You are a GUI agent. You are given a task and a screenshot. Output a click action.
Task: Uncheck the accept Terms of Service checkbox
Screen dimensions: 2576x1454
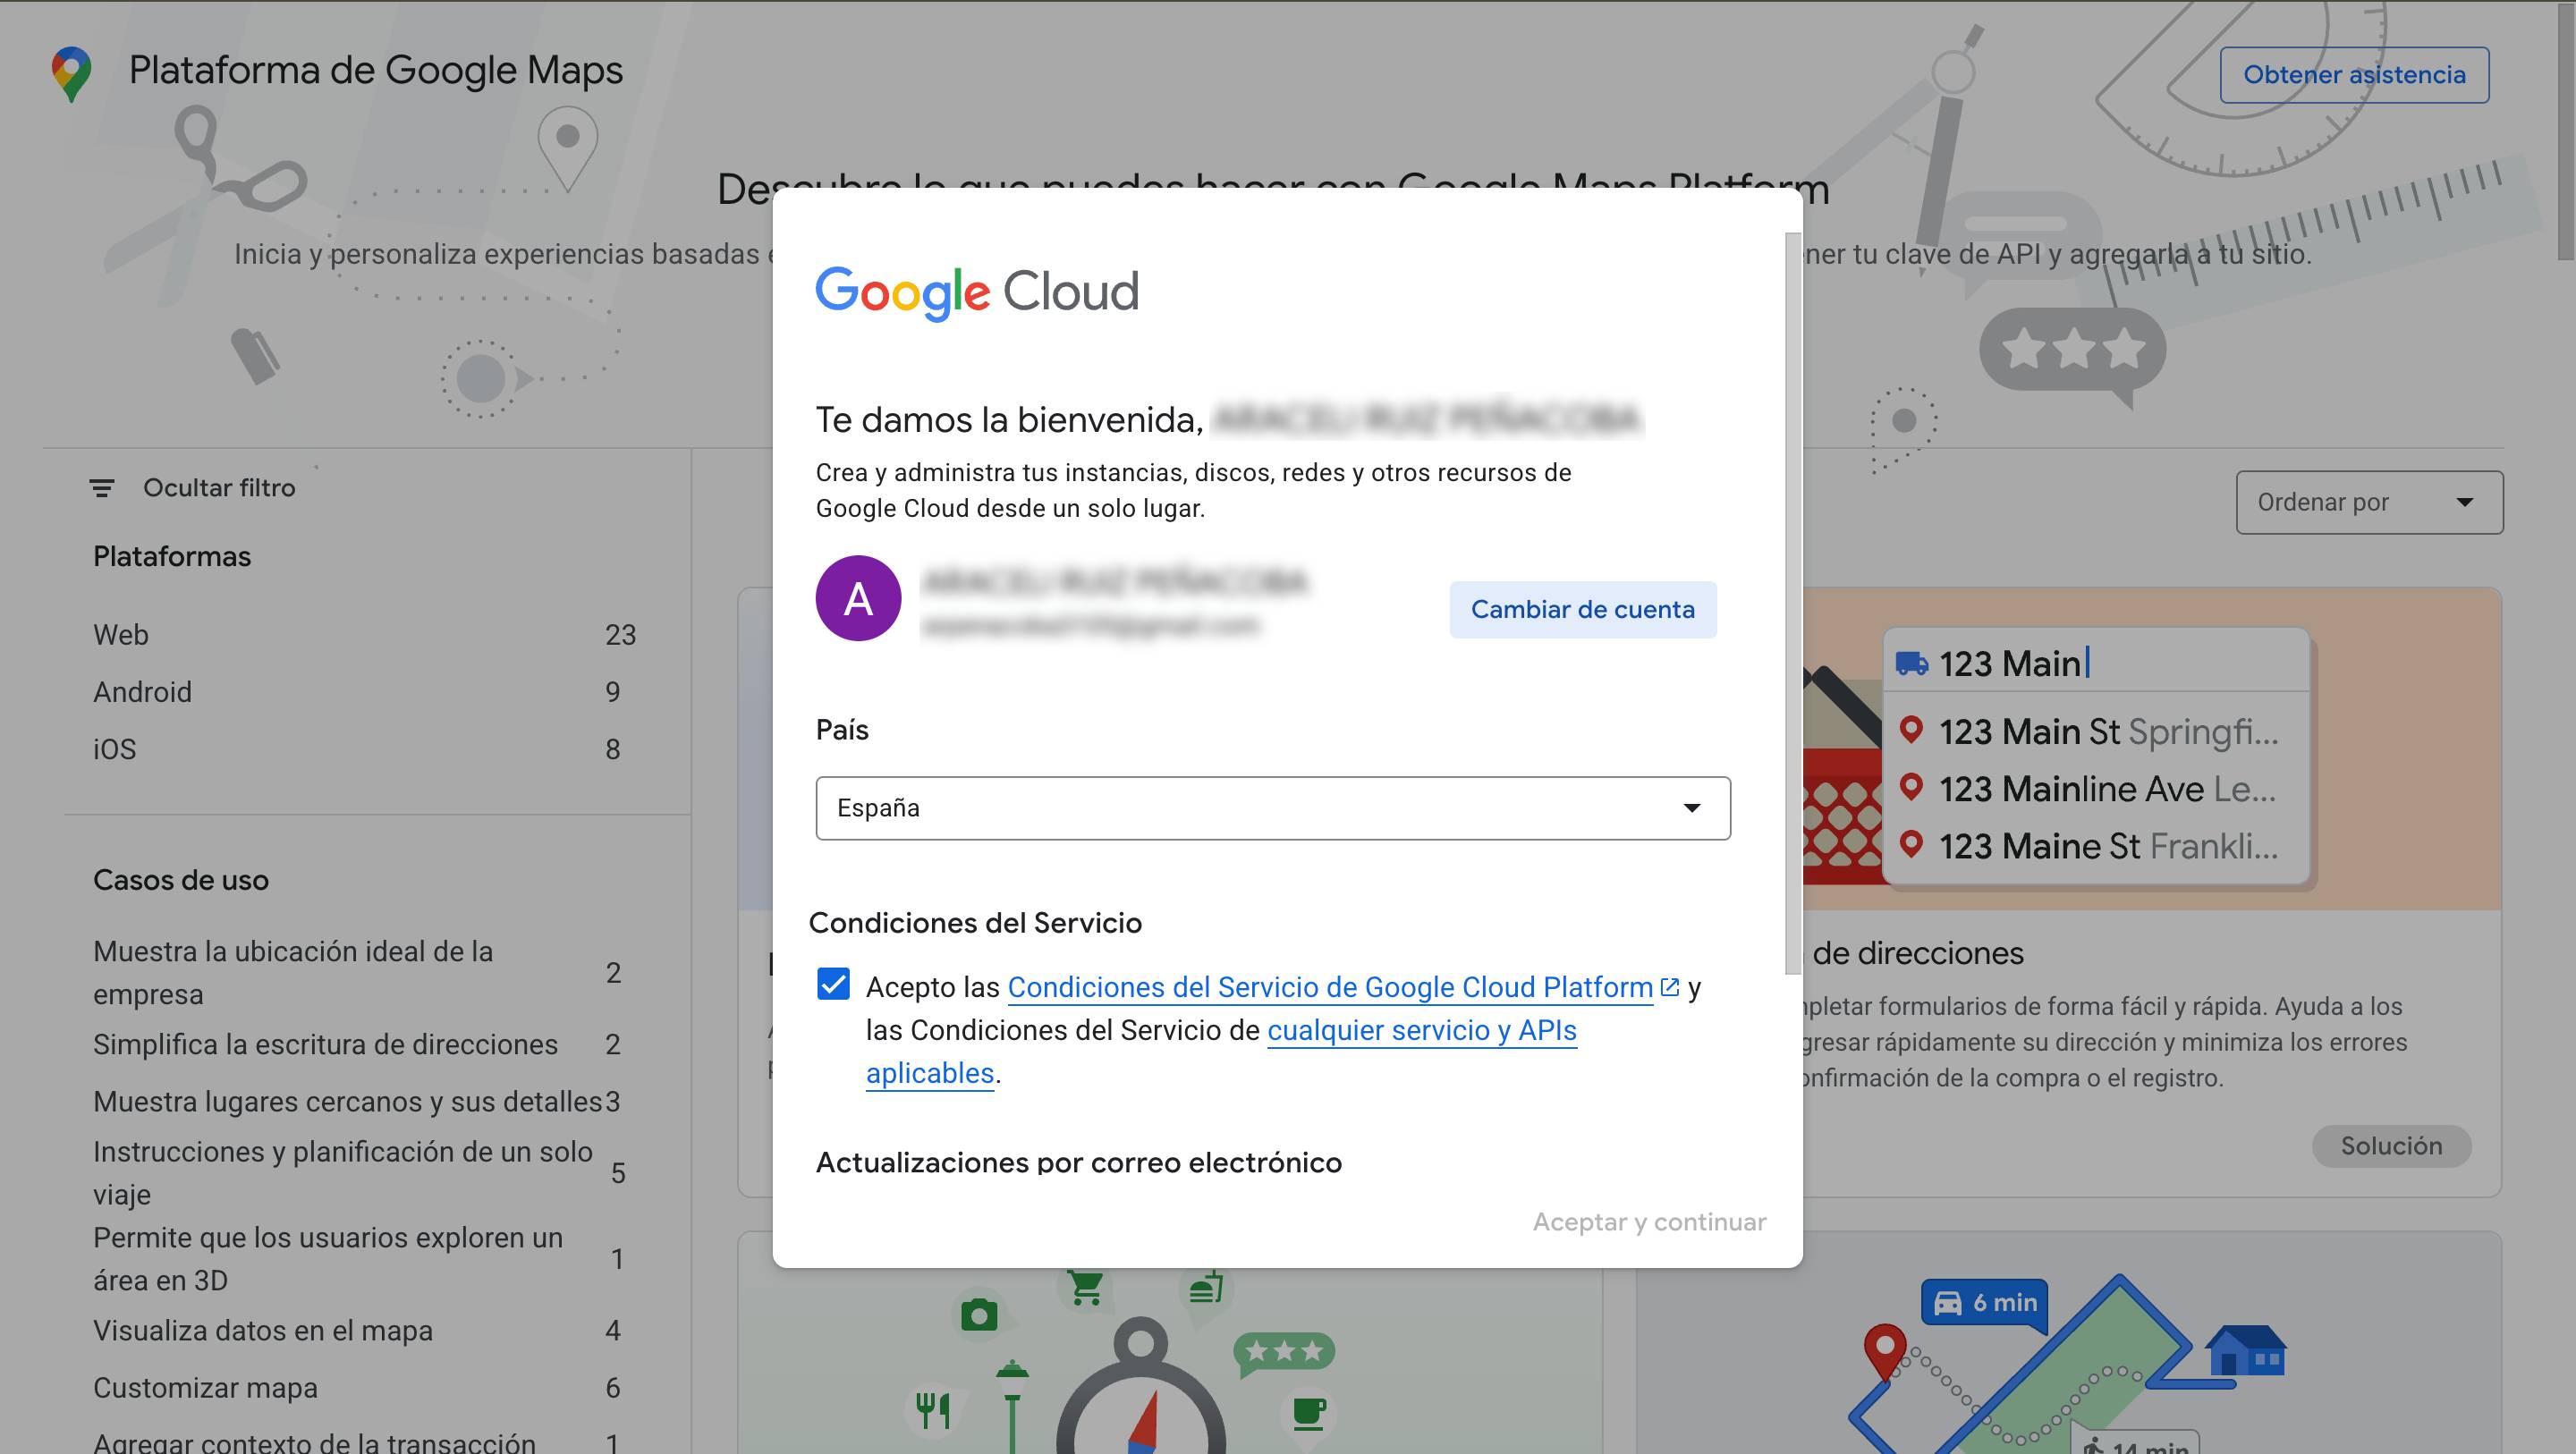pos(833,984)
